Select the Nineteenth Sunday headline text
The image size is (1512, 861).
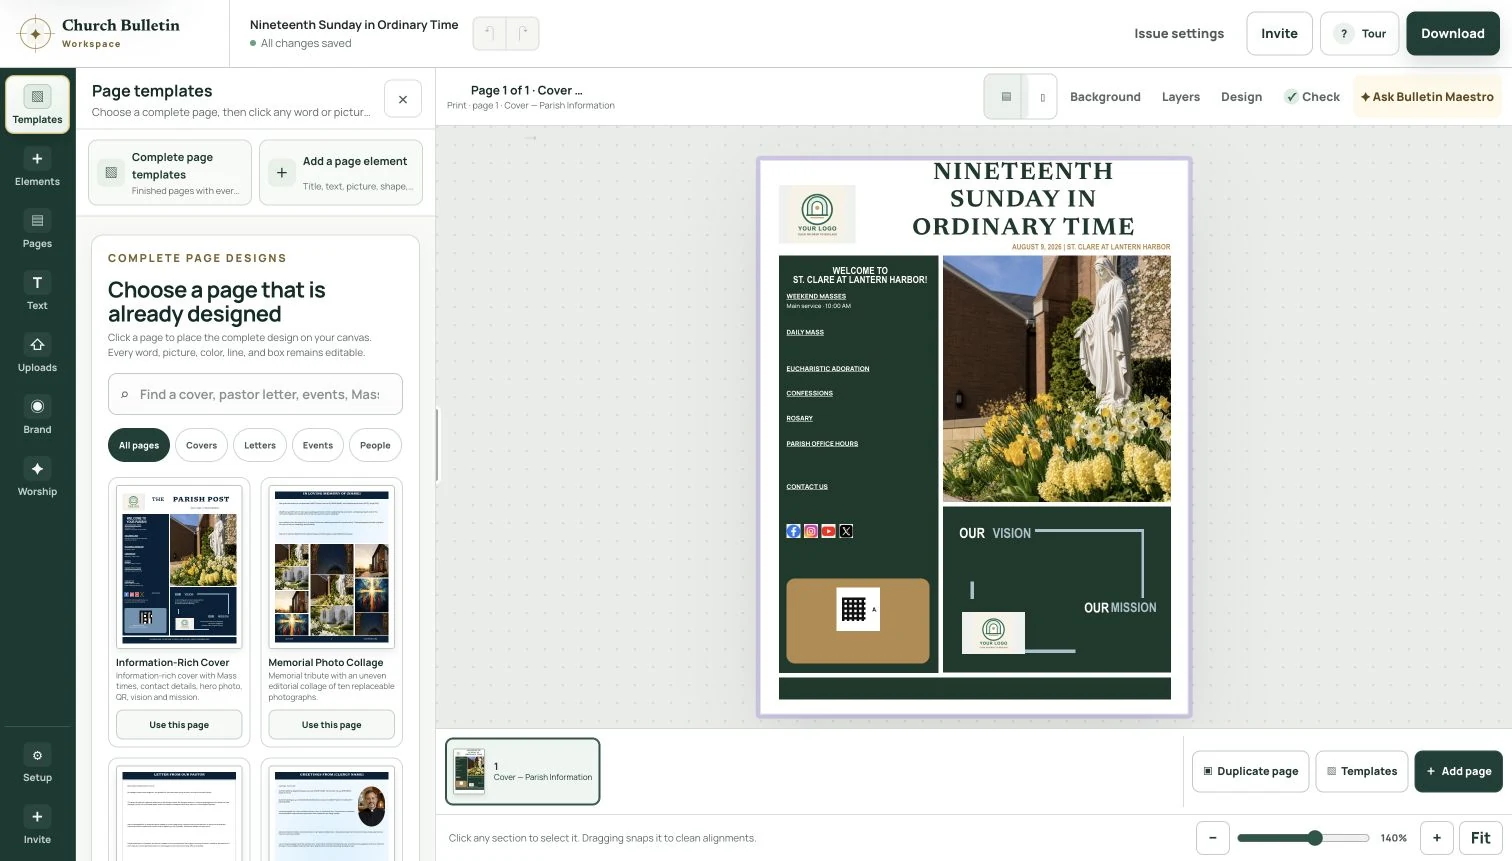point(1023,198)
